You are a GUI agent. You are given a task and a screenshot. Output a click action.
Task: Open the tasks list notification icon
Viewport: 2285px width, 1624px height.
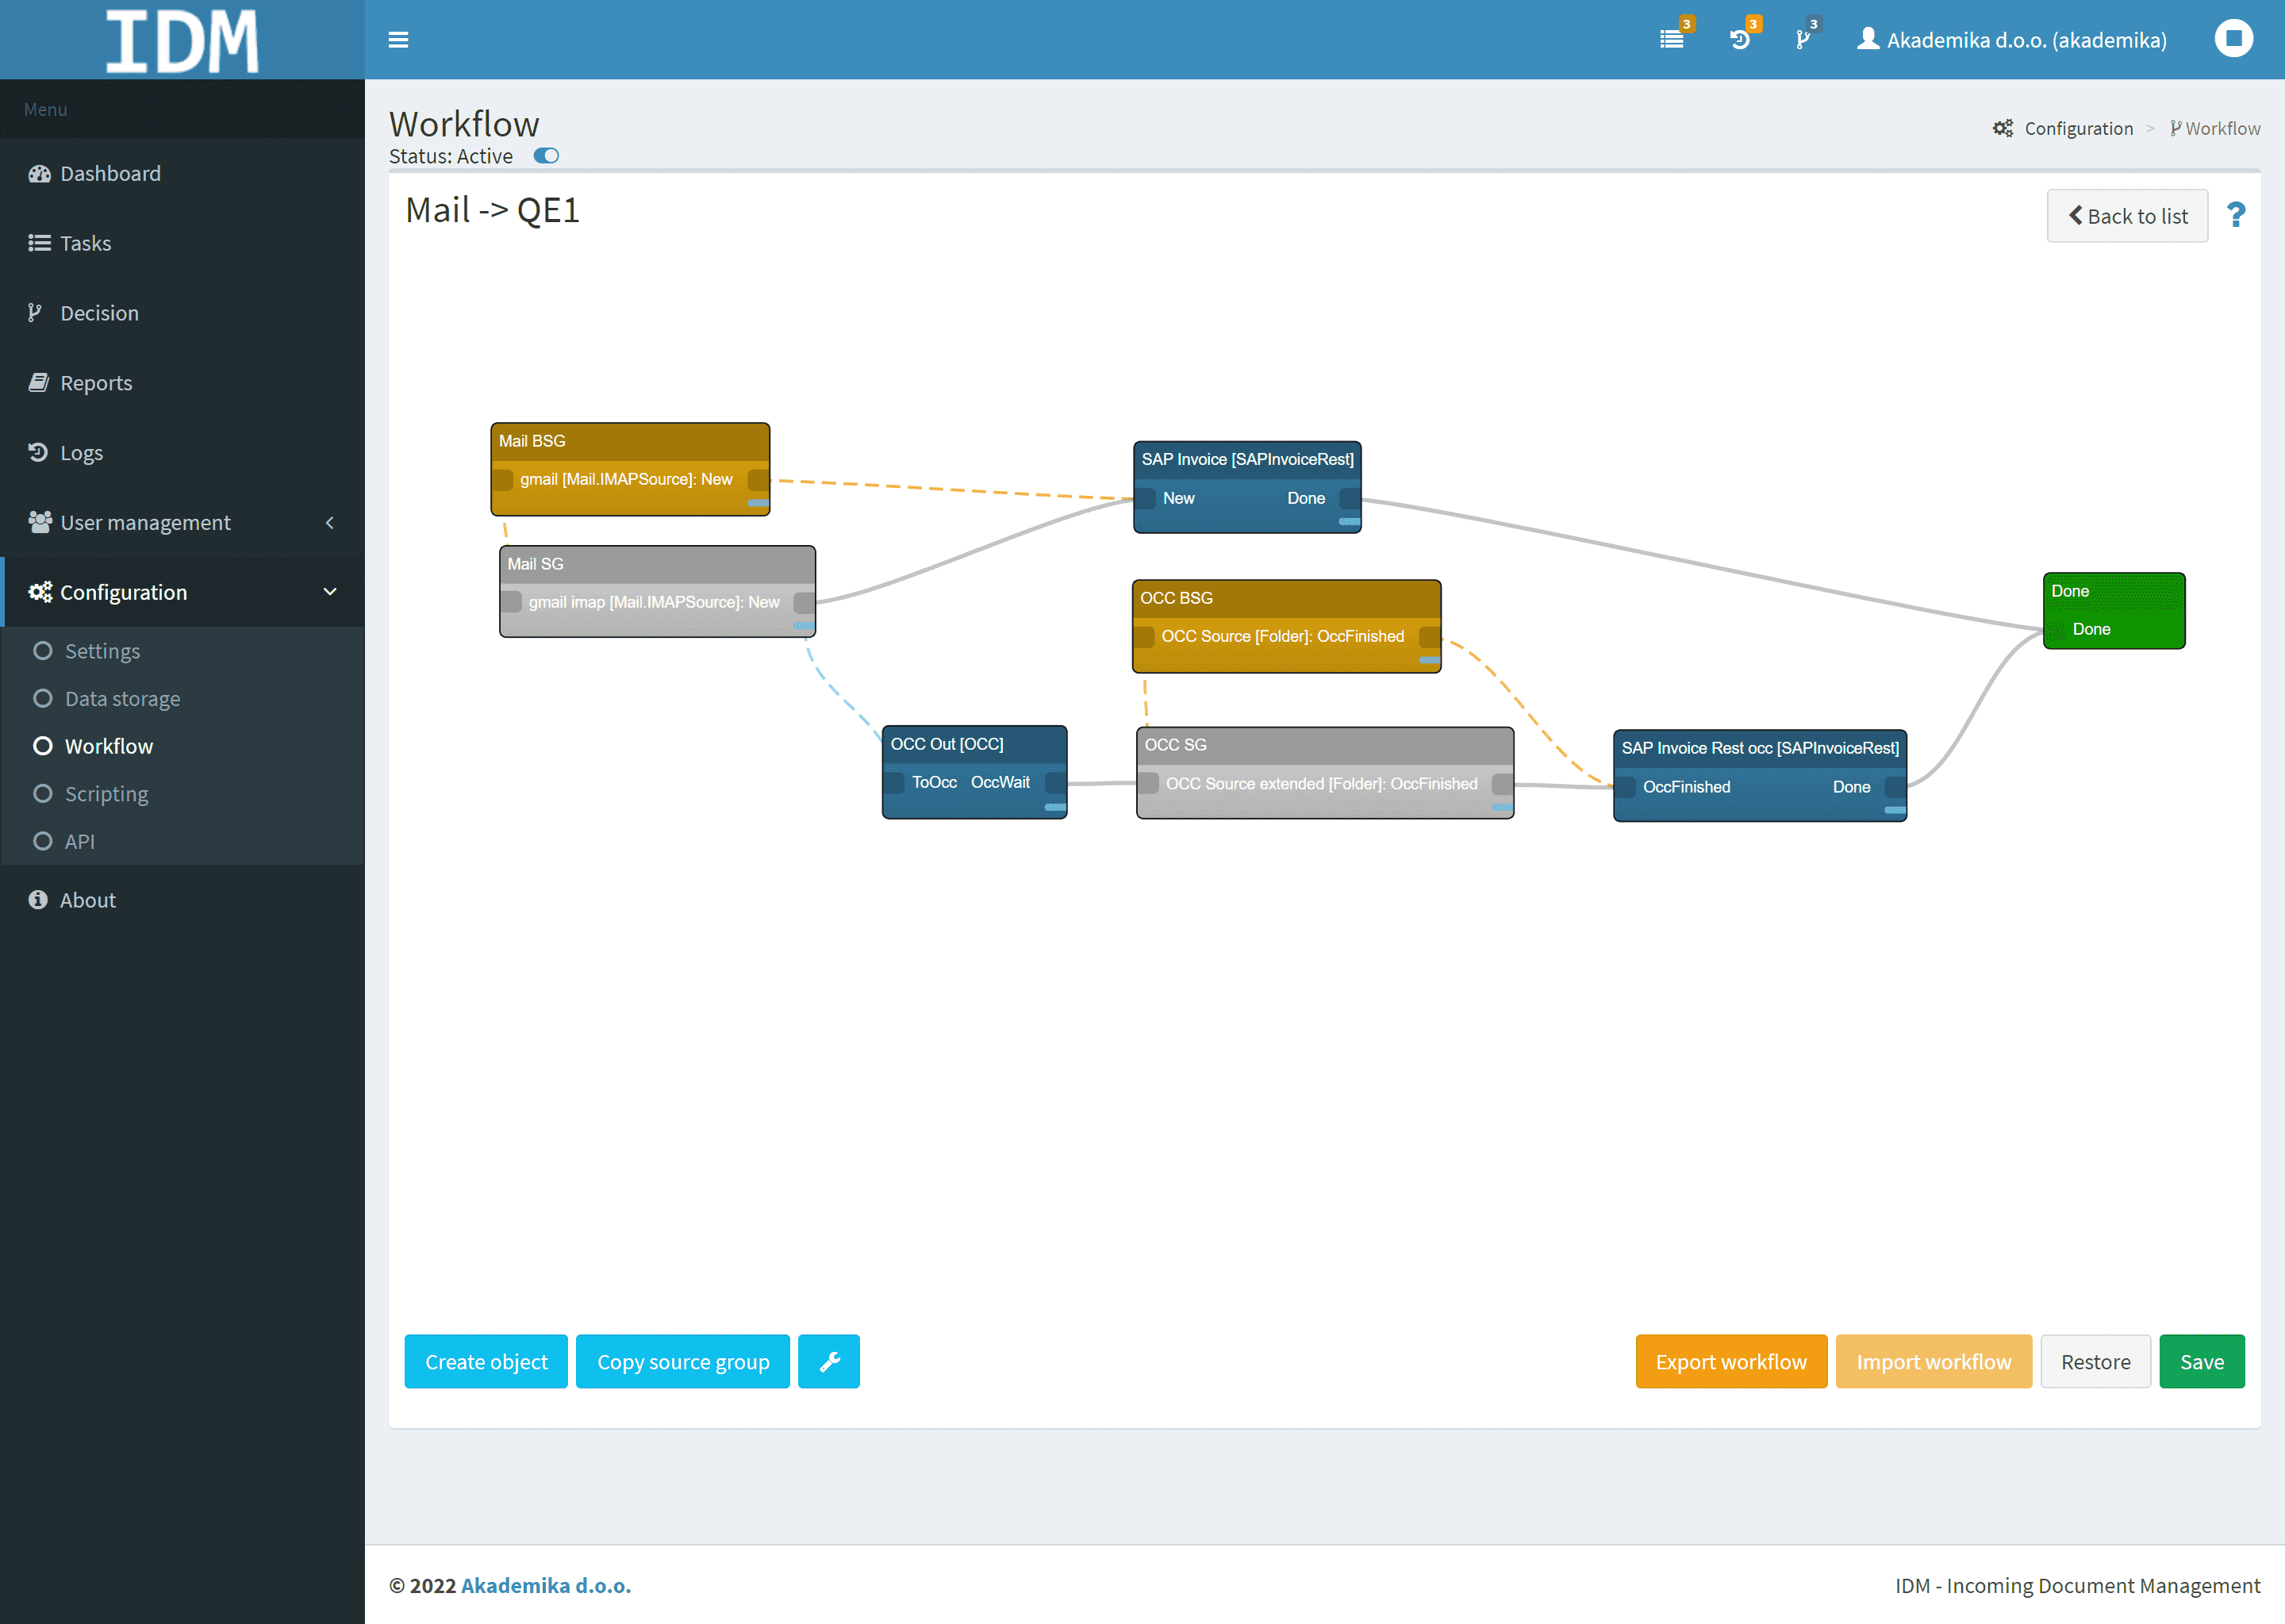click(x=1672, y=39)
